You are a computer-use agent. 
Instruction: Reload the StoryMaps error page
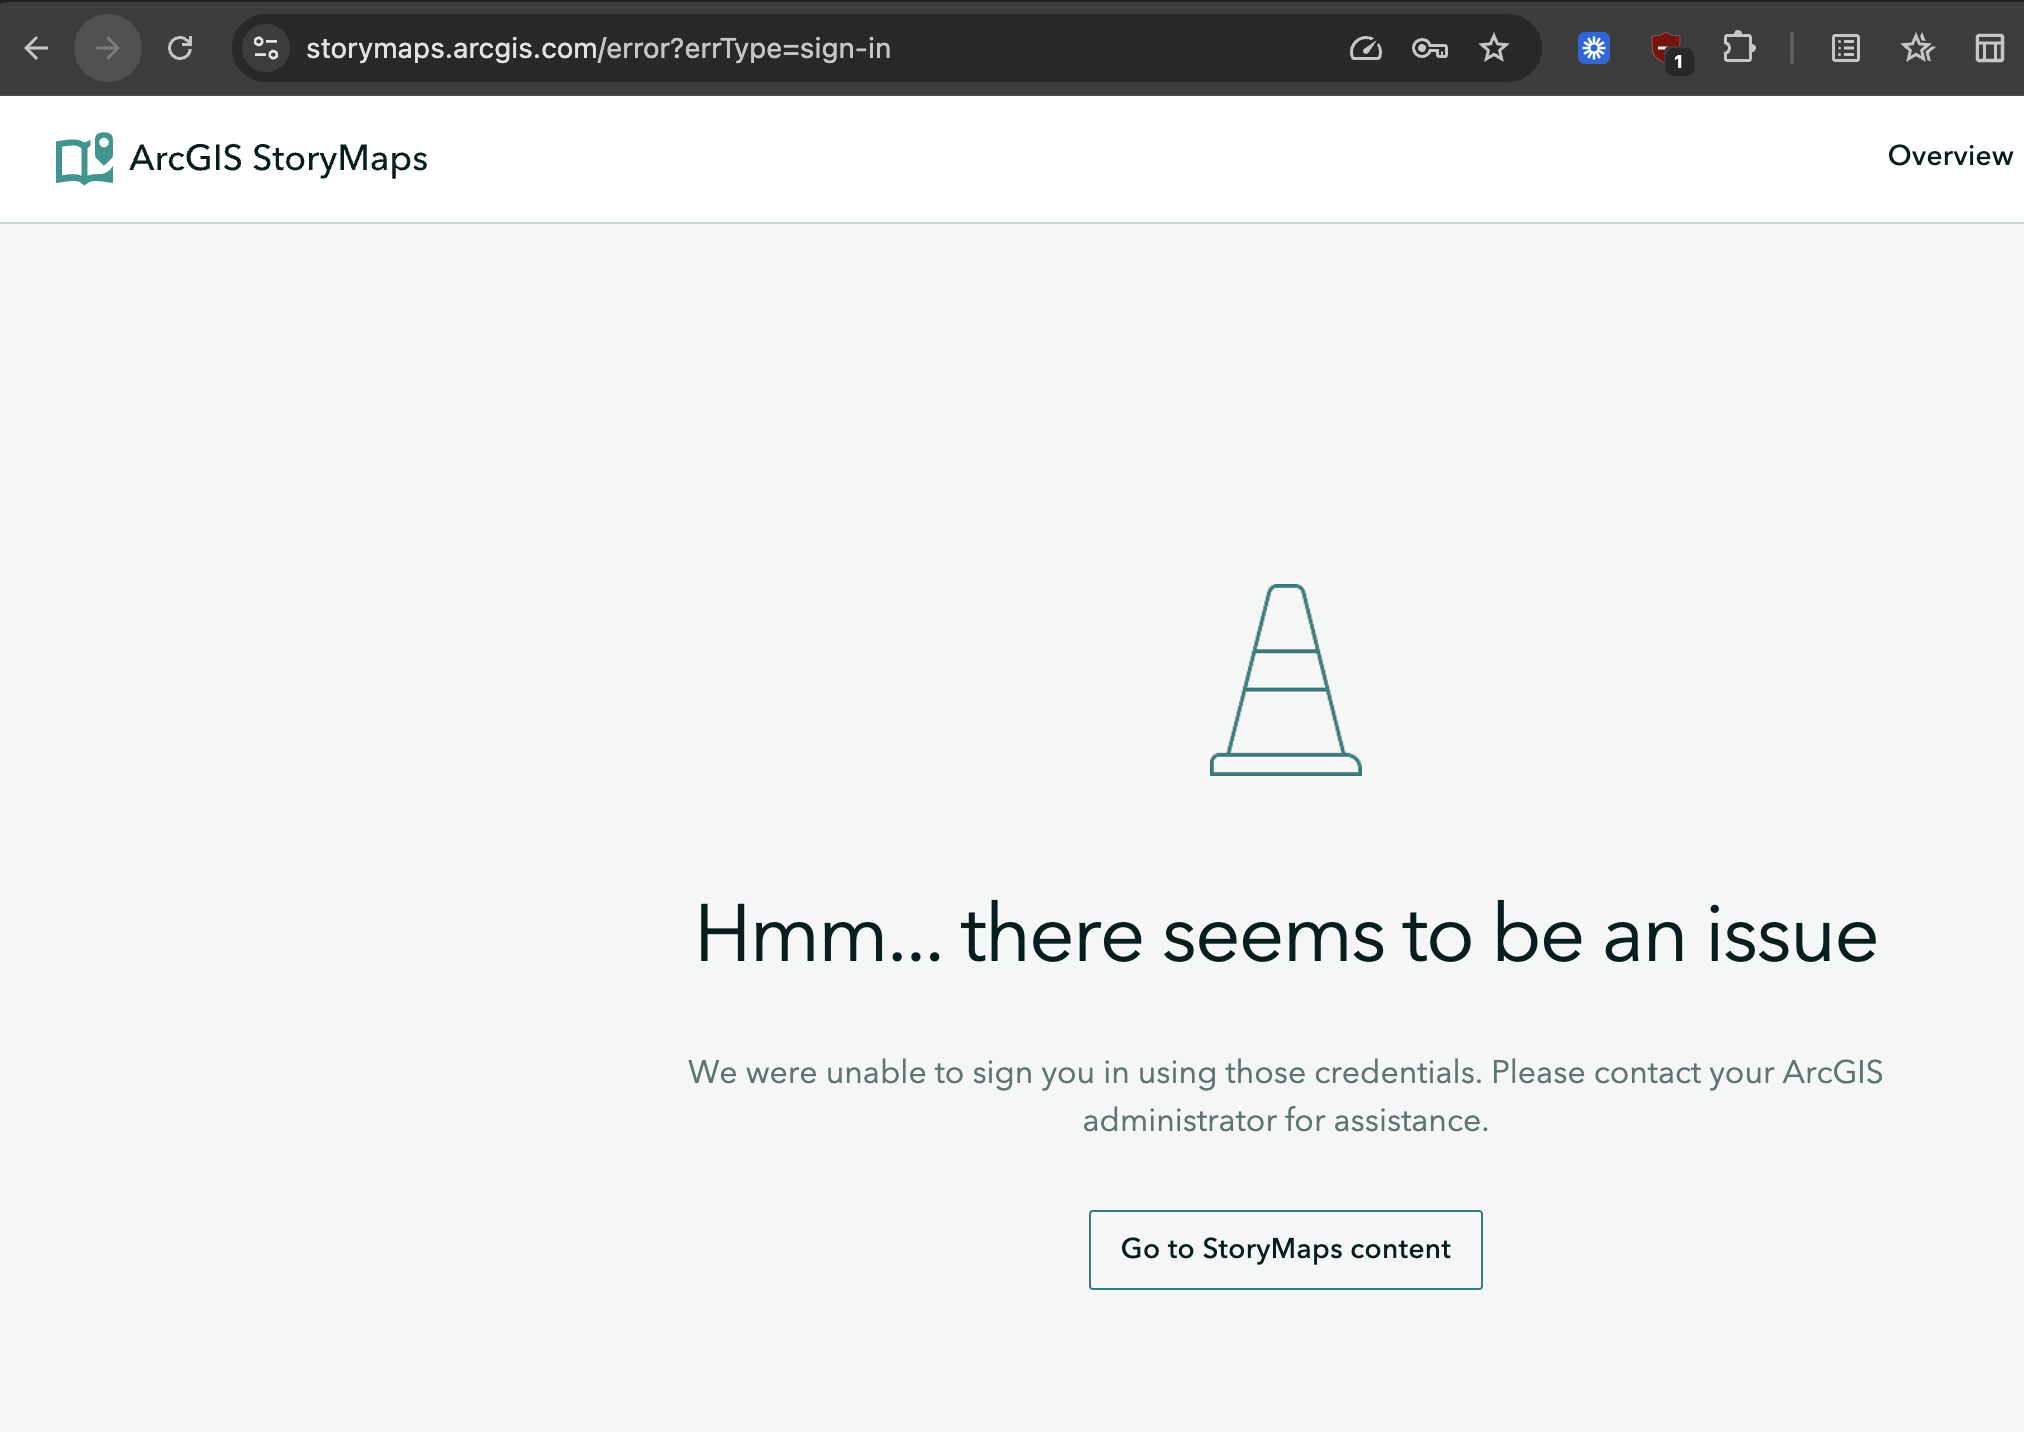(180, 48)
